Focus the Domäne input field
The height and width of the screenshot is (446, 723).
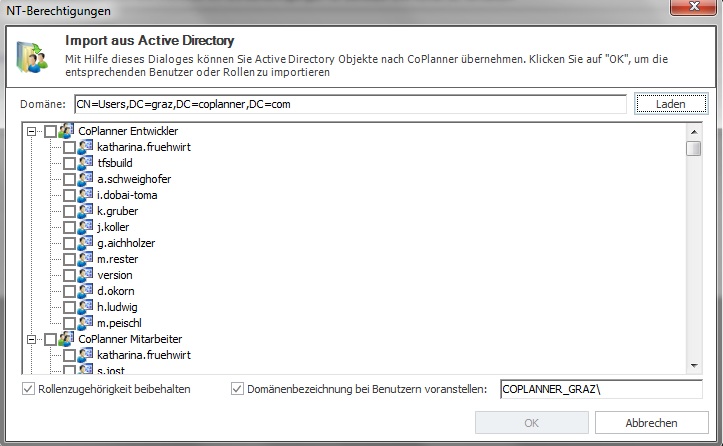point(350,104)
